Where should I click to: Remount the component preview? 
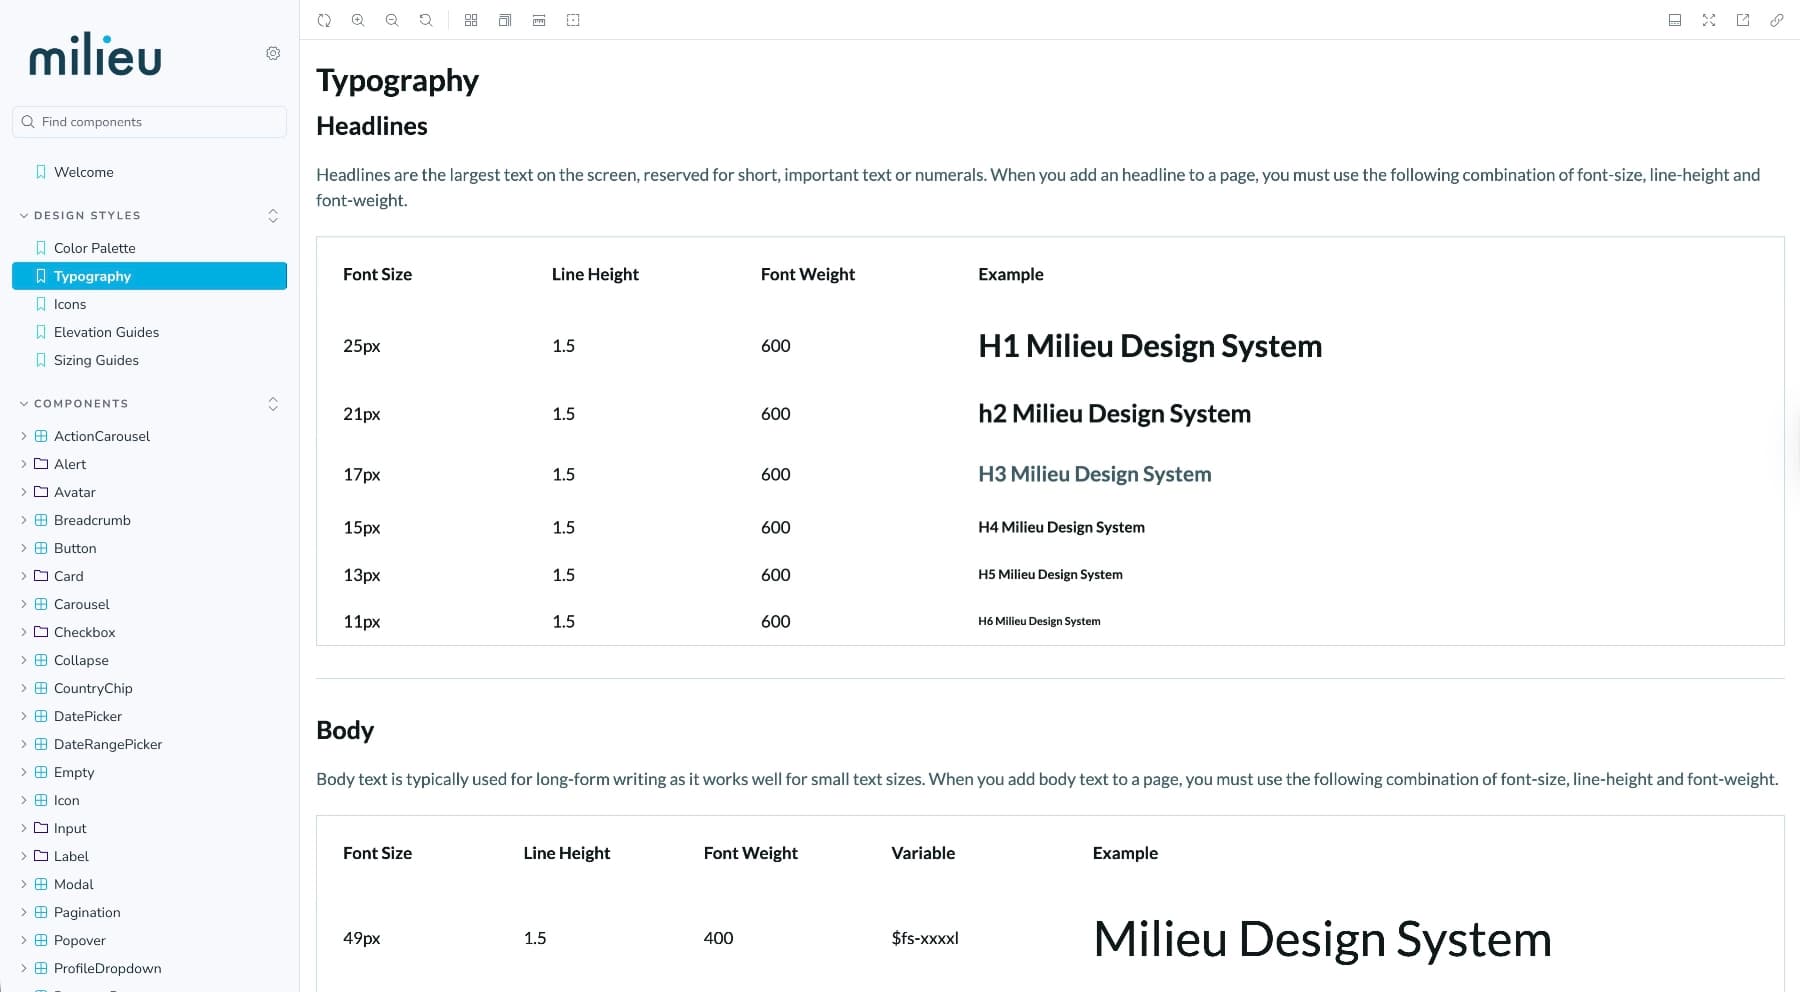pyautogui.click(x=324, y=19)
